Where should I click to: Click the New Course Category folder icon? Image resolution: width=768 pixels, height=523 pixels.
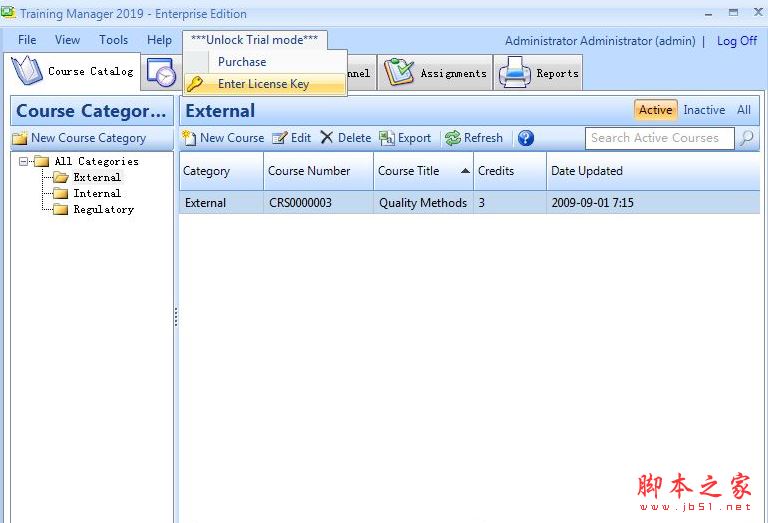pyautogui.click(x=20, y=138)
